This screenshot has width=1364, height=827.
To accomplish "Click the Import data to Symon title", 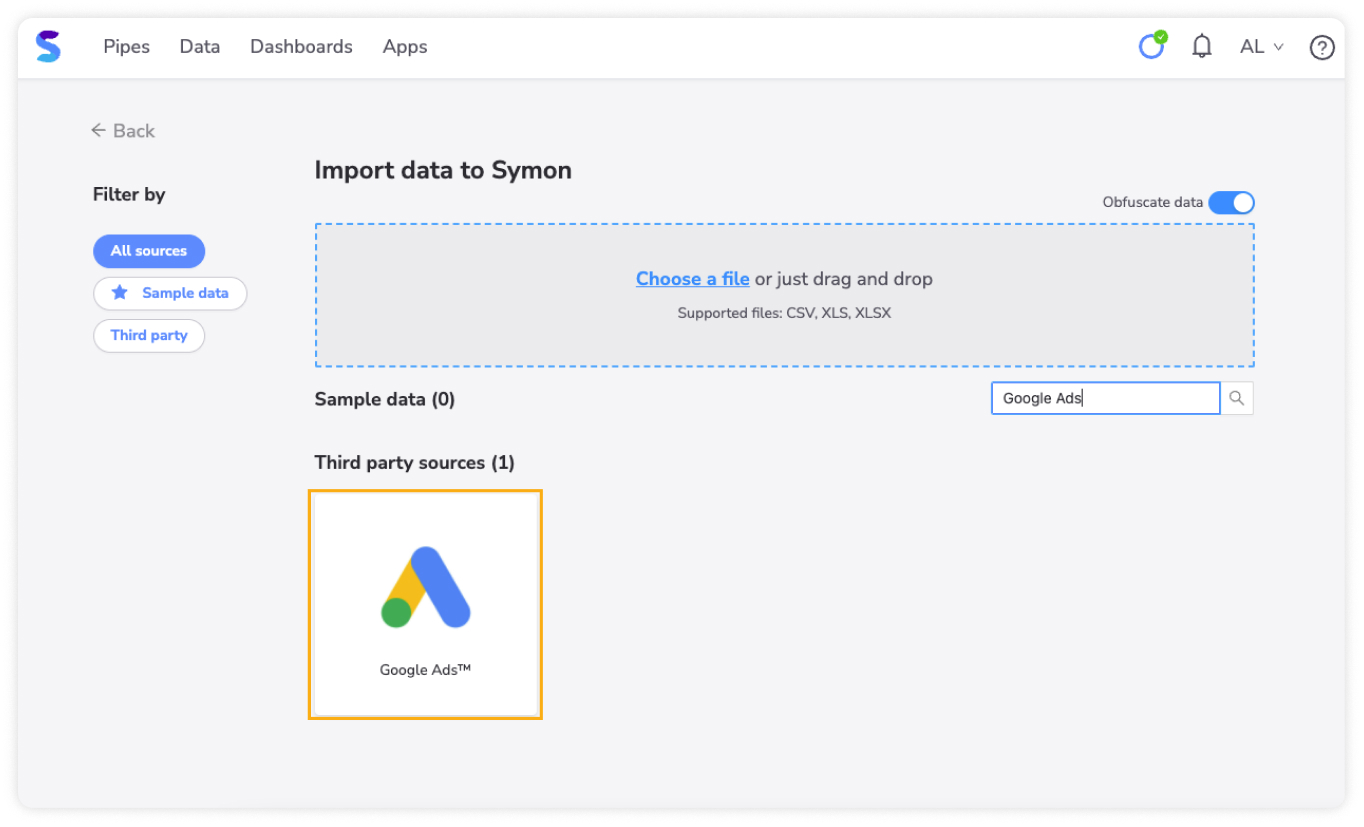I will 443,170.
